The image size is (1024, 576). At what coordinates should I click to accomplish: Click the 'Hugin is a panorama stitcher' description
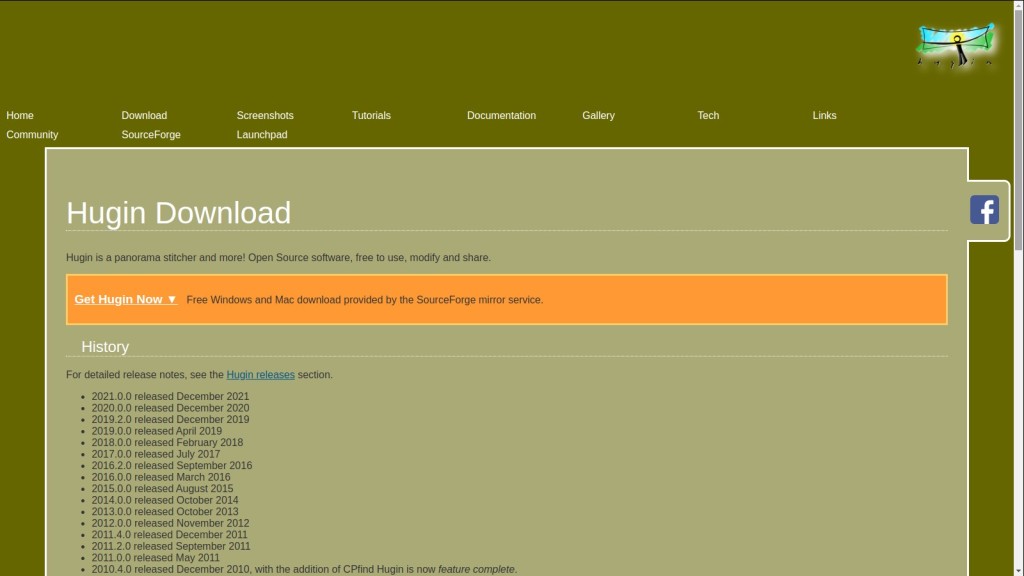click(278, 258)
